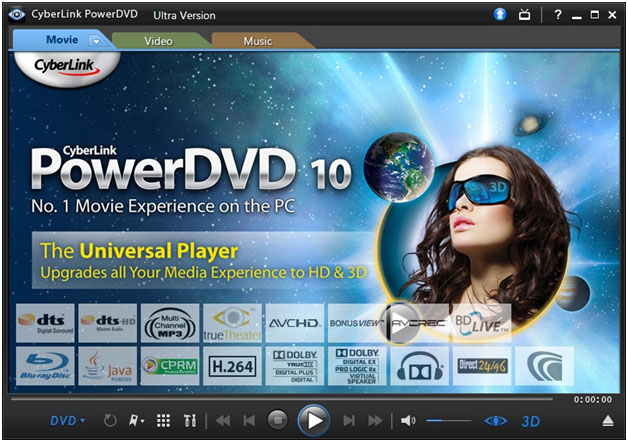Open the help question mark
This screenshot has height=442, width=628.
pos(557,15)
